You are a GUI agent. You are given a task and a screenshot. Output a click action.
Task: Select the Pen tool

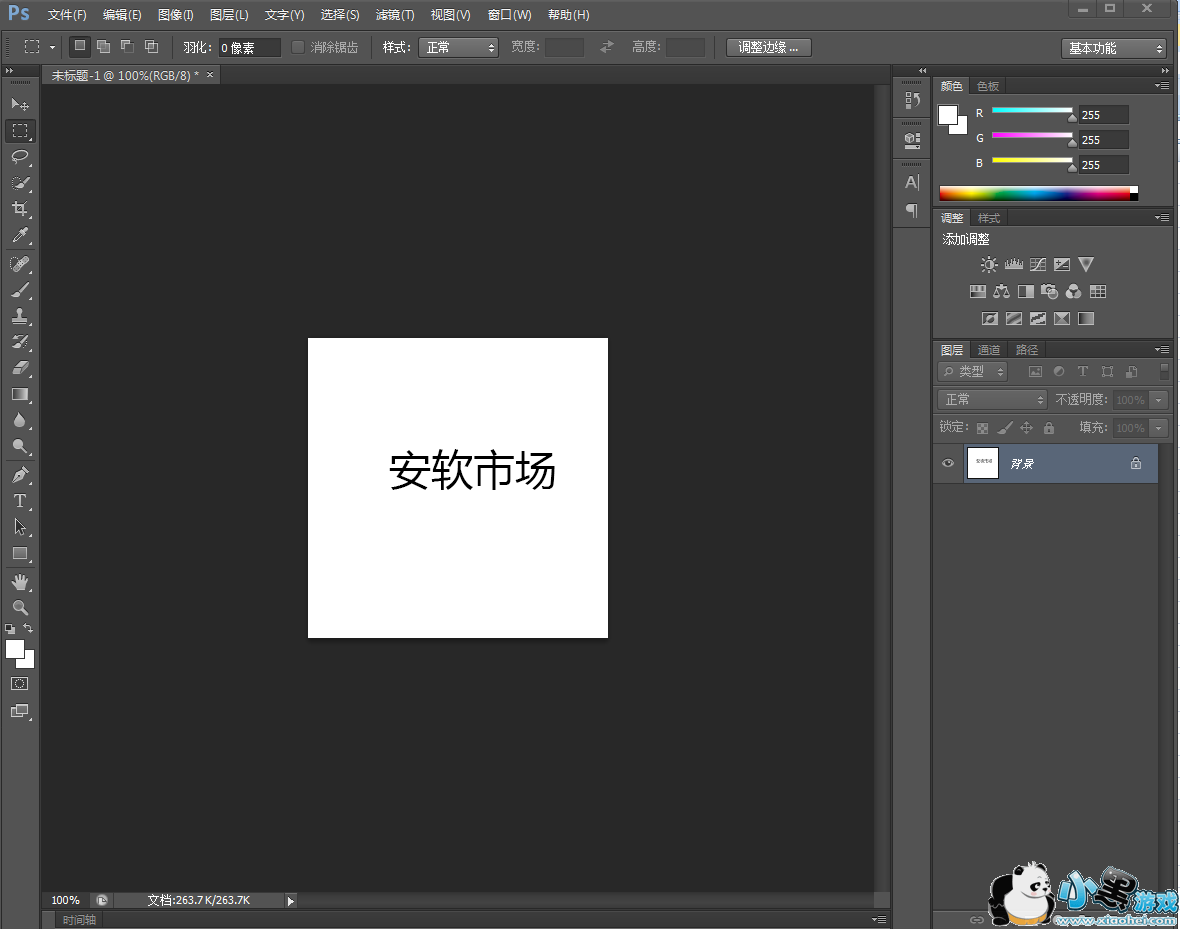[20, 474]
